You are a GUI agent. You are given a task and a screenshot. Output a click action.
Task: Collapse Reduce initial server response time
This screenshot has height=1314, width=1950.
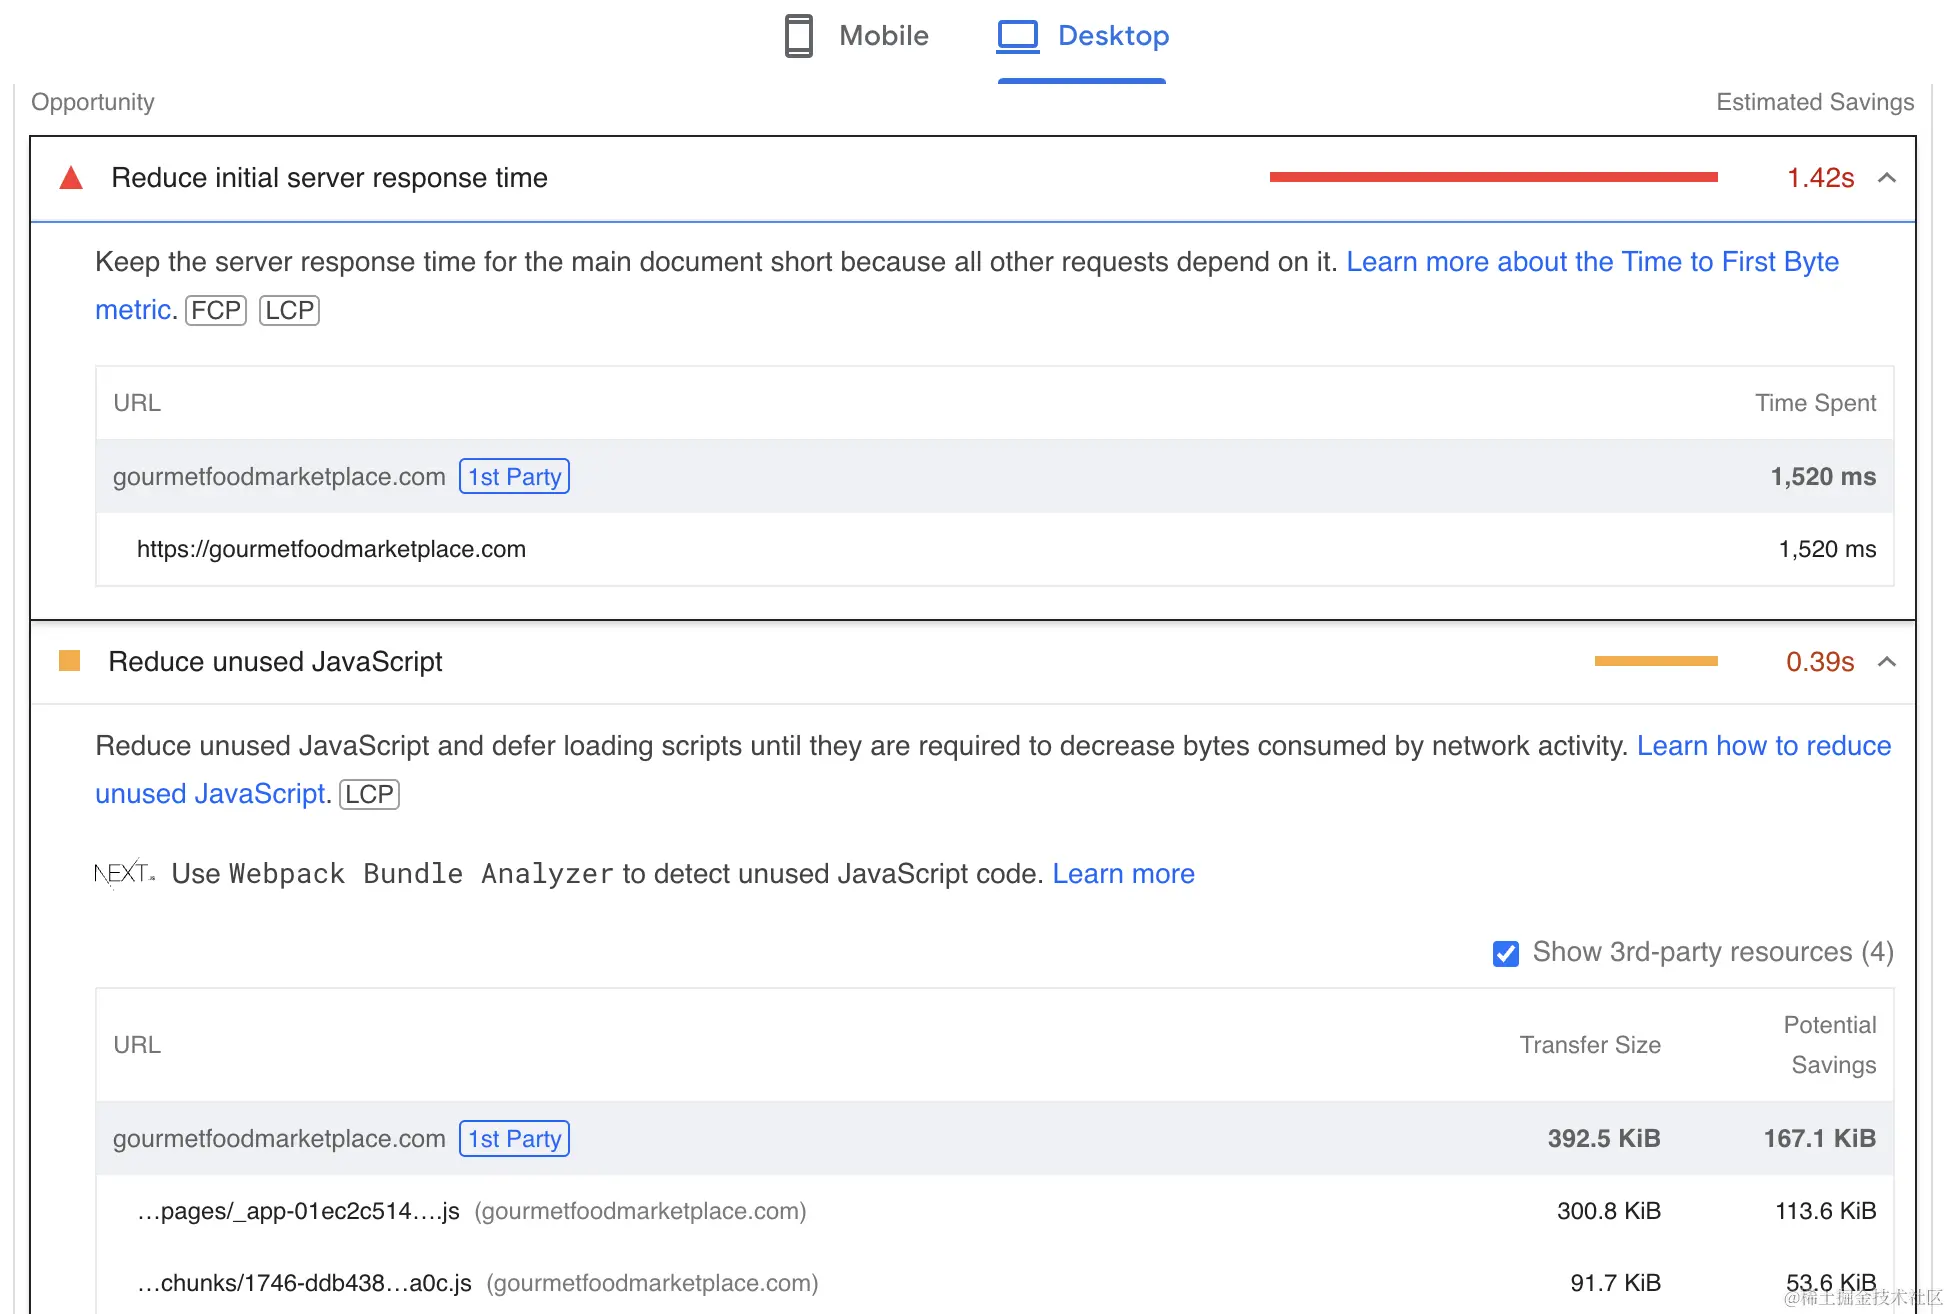coord(1886,178)
